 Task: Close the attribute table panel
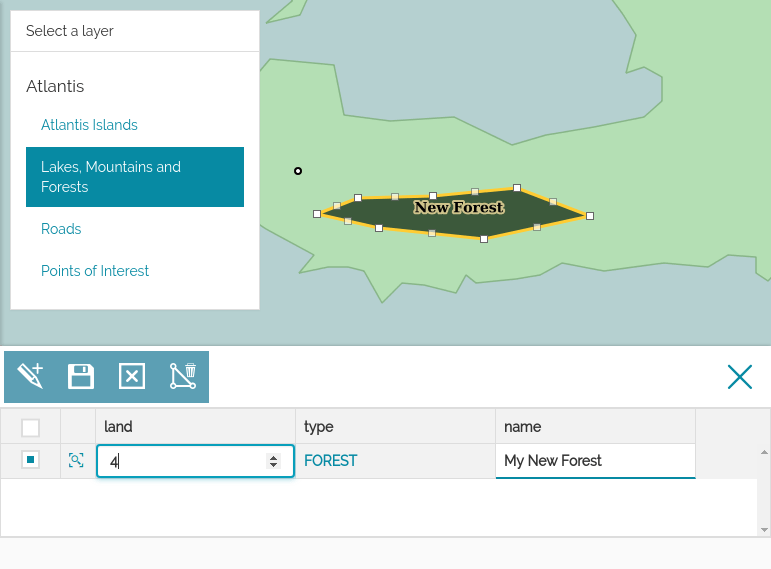click(740, 377)
